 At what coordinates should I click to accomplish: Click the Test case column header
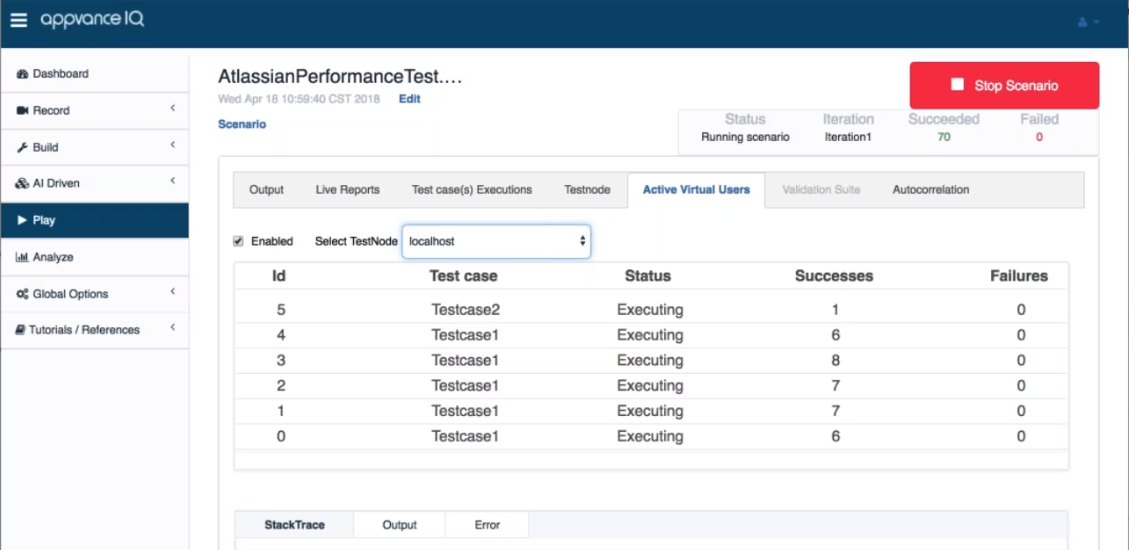point(464,276)
